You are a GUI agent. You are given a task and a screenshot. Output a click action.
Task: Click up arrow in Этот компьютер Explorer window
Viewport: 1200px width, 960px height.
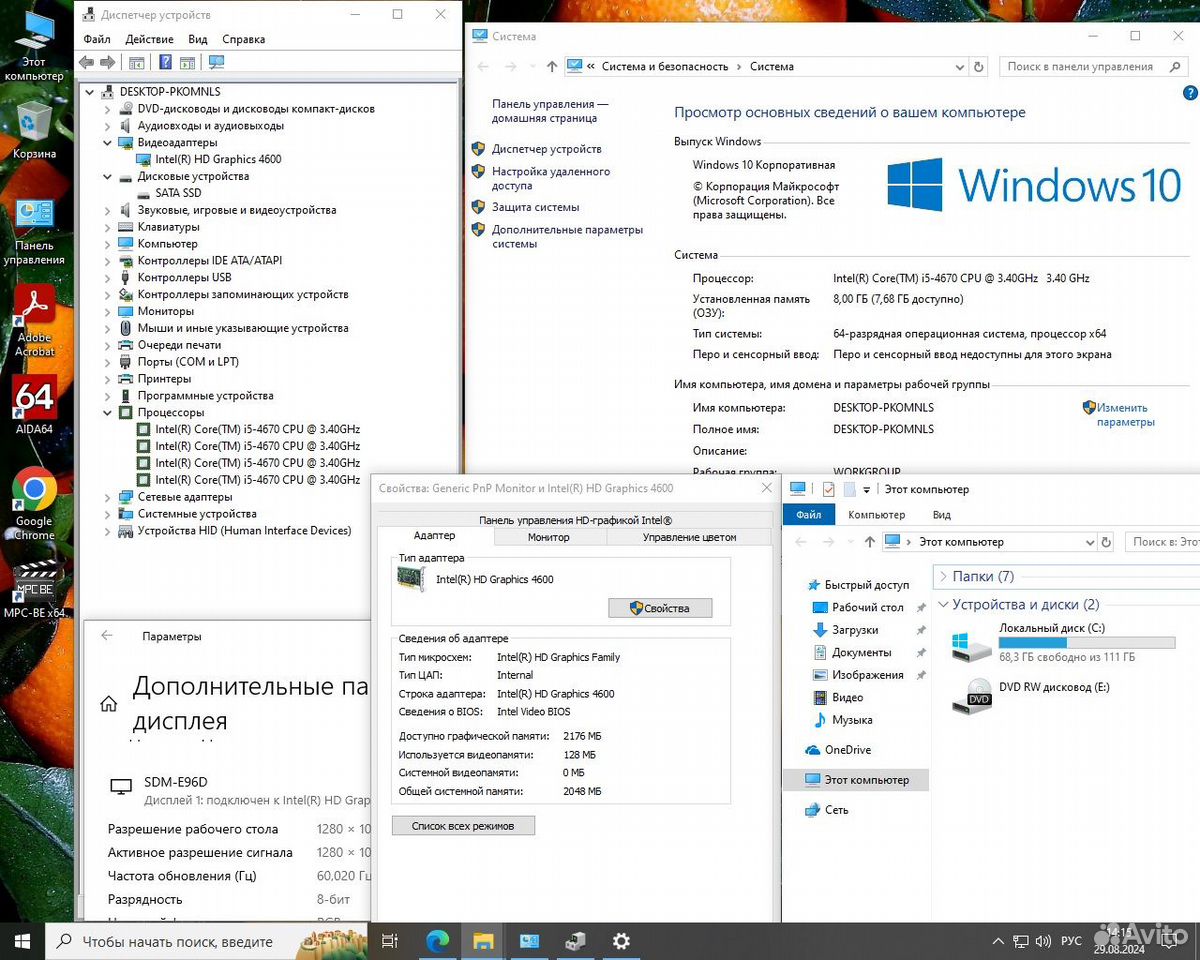pos(869,542)
